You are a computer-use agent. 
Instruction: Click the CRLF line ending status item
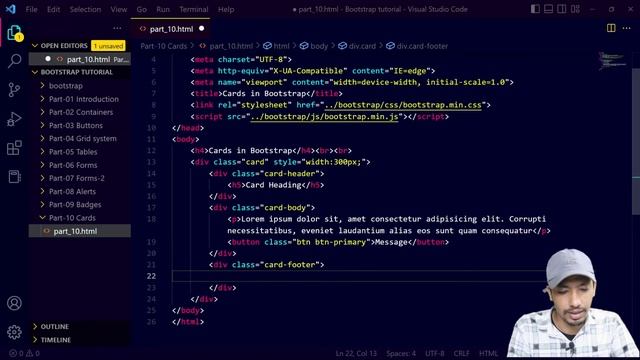(x=462, y=353)
